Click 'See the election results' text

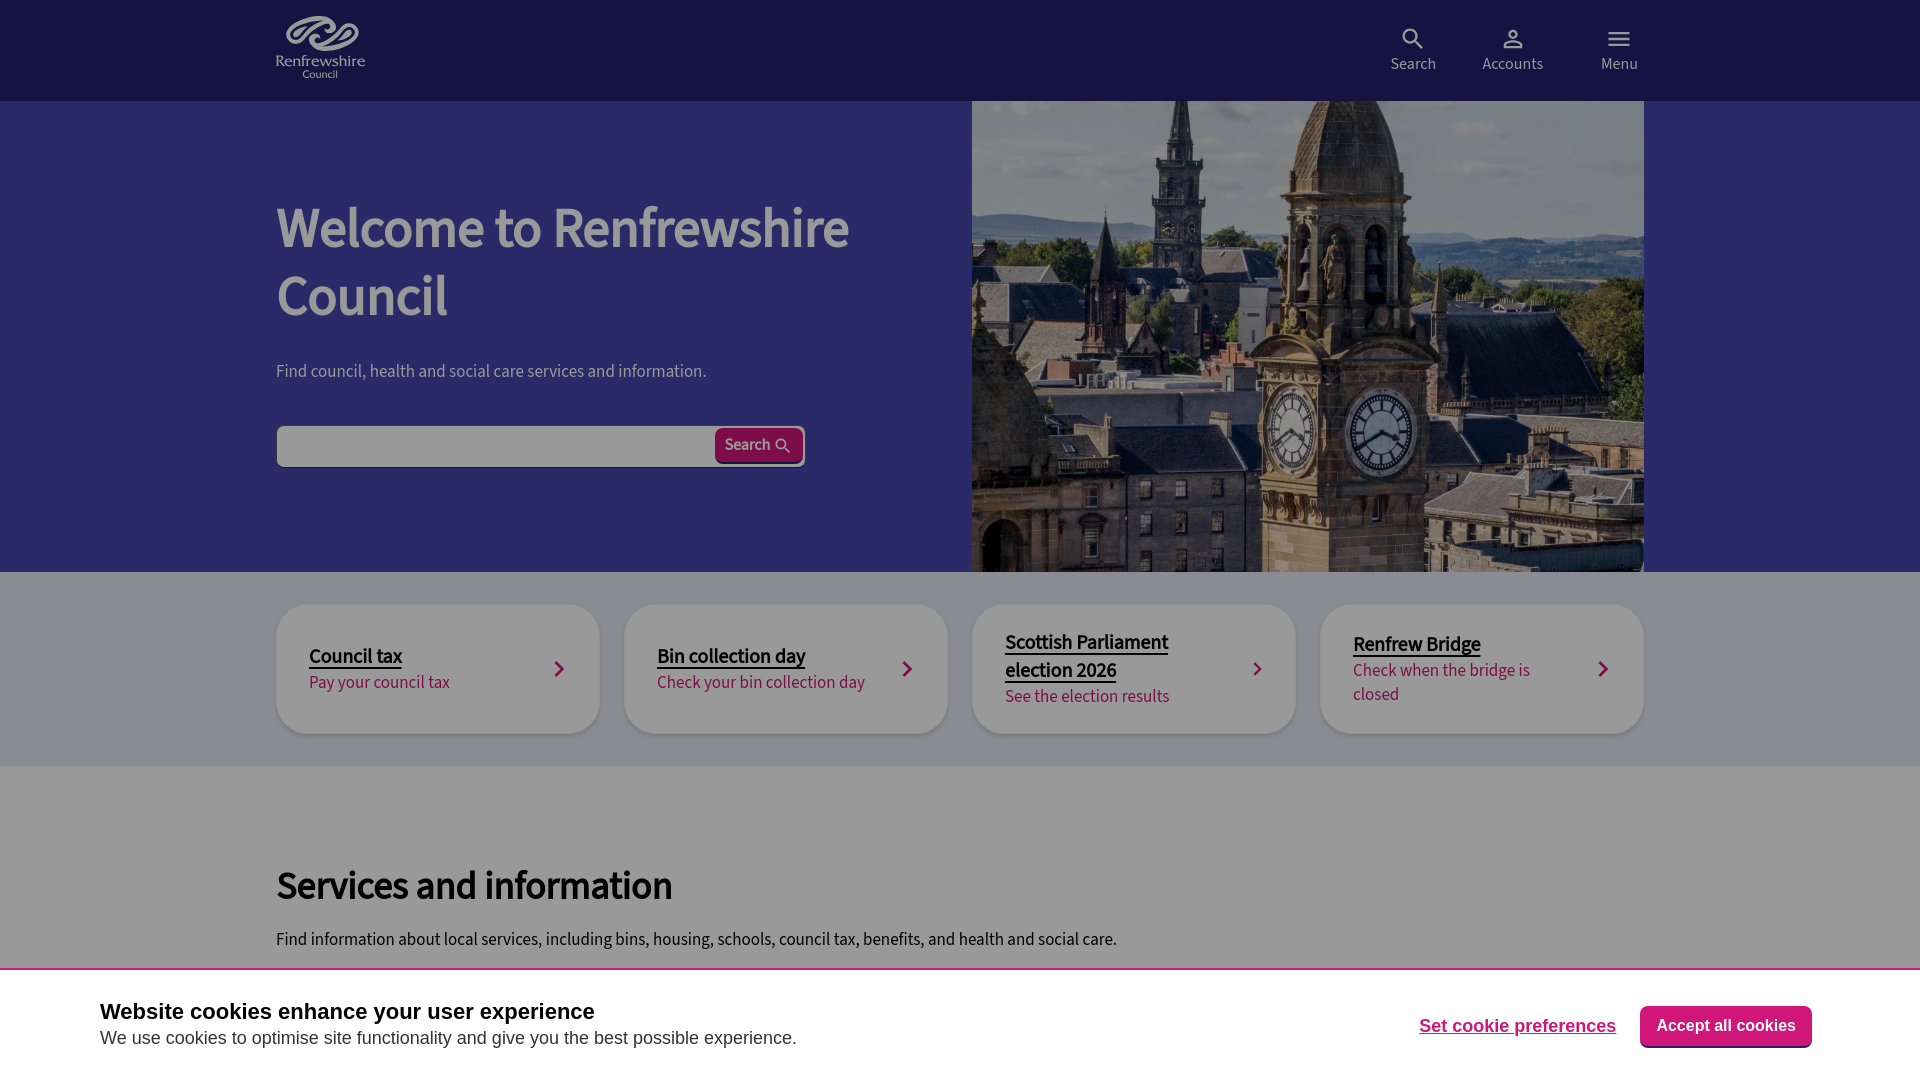1086,697
